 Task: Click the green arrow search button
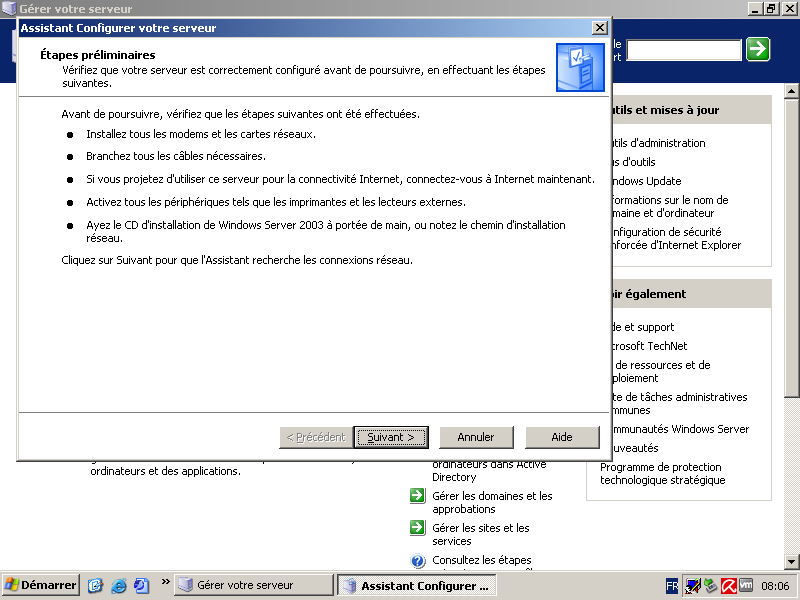pos(758,49)
